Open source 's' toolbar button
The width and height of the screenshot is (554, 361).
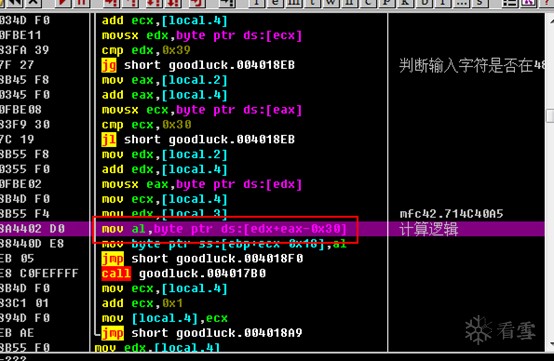[480, 3]
